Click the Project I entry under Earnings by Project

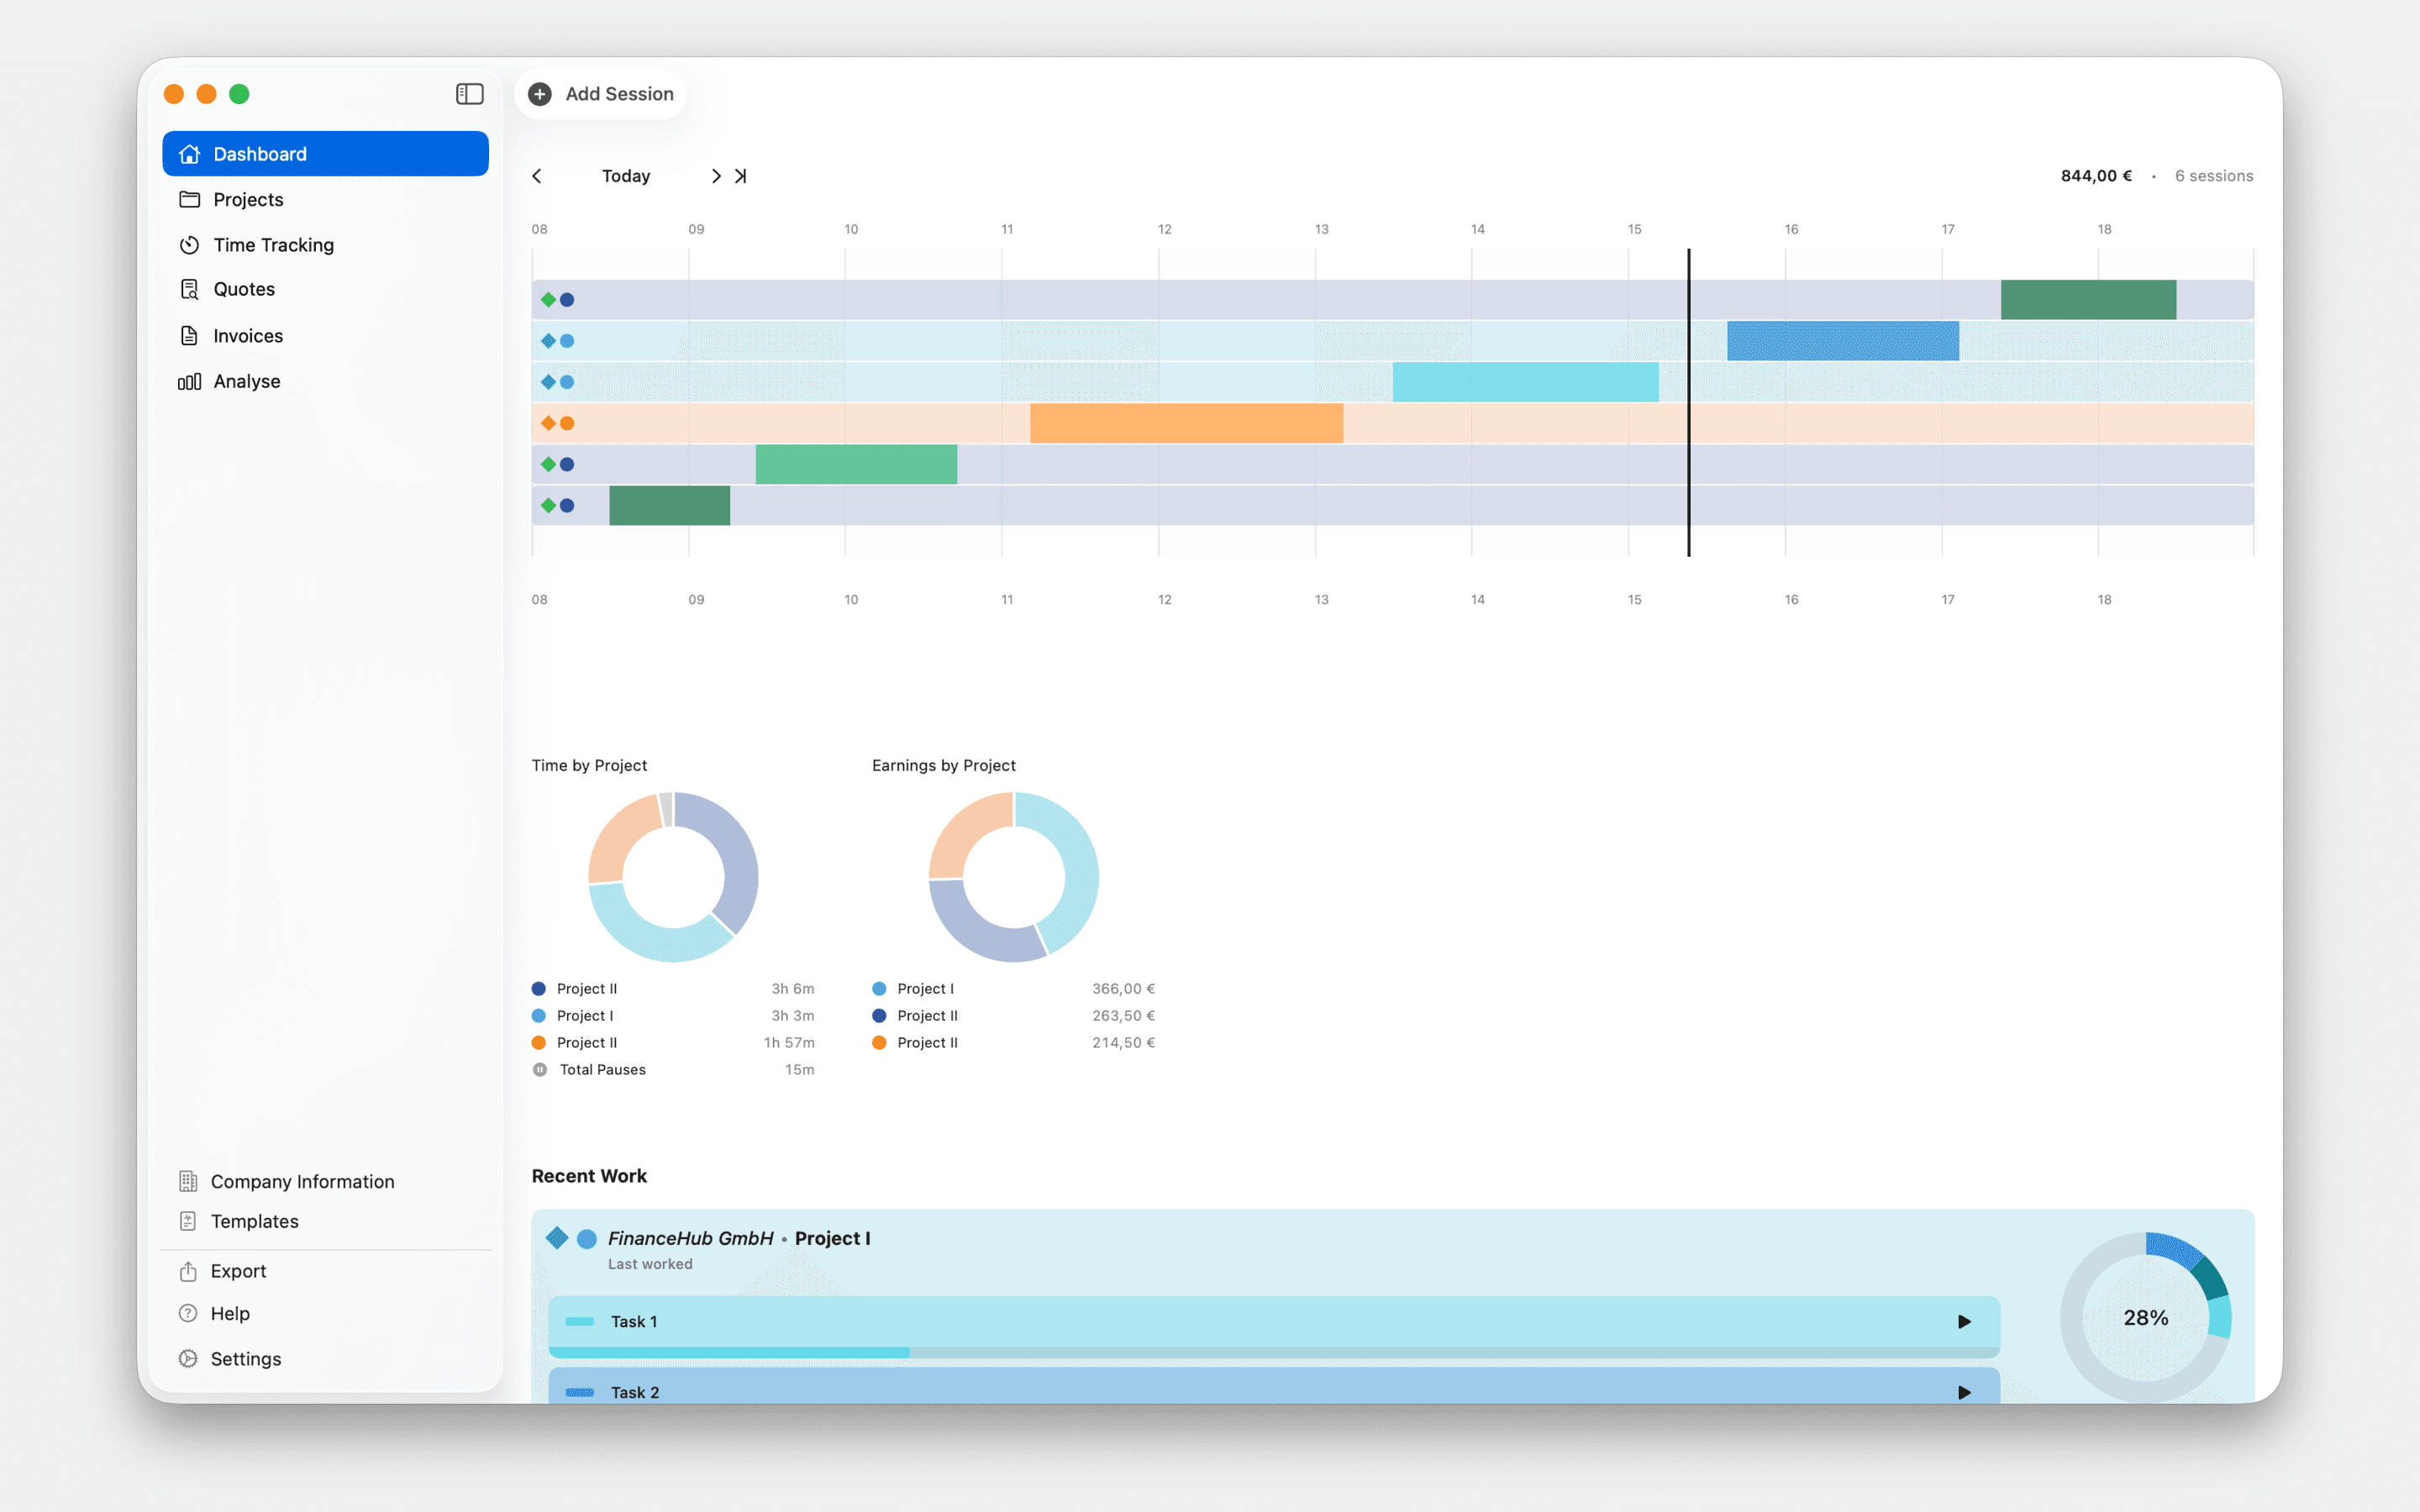tap(924, 988)
